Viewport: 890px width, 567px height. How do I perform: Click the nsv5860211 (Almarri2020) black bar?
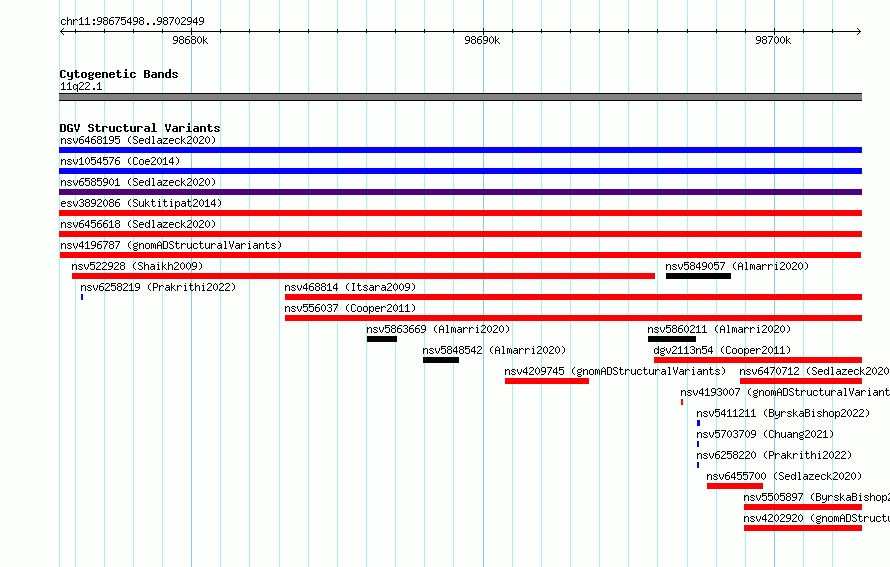pyautogui.click(x=672, y=339)
